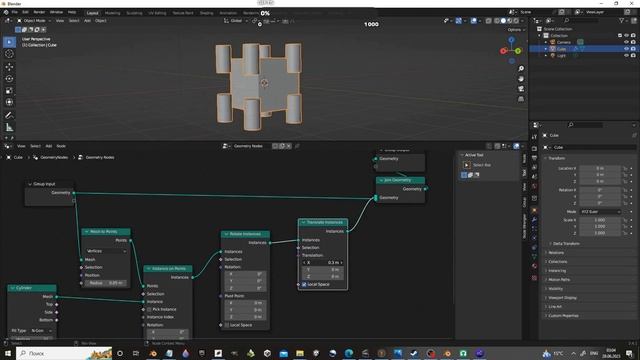This screenshot has width=640, height=360.
Task: Select the Select Box tool in viewport toolbar
Action: click(9, 42)
